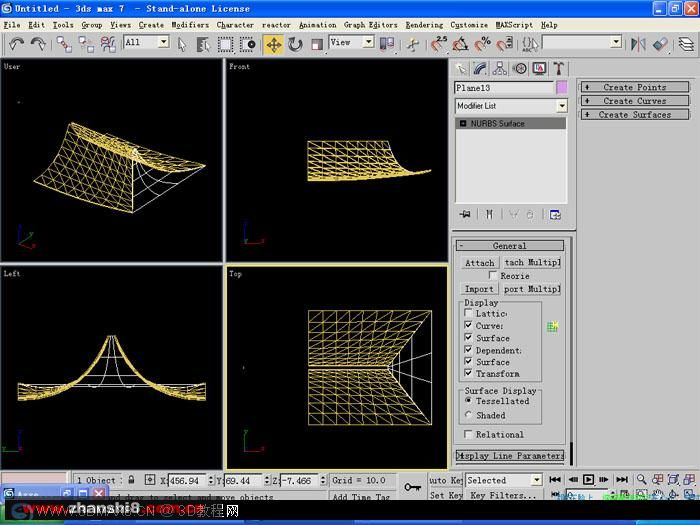Open the Create command panel tab
This screenshot has height=525, width=700.
coord(461,68)
